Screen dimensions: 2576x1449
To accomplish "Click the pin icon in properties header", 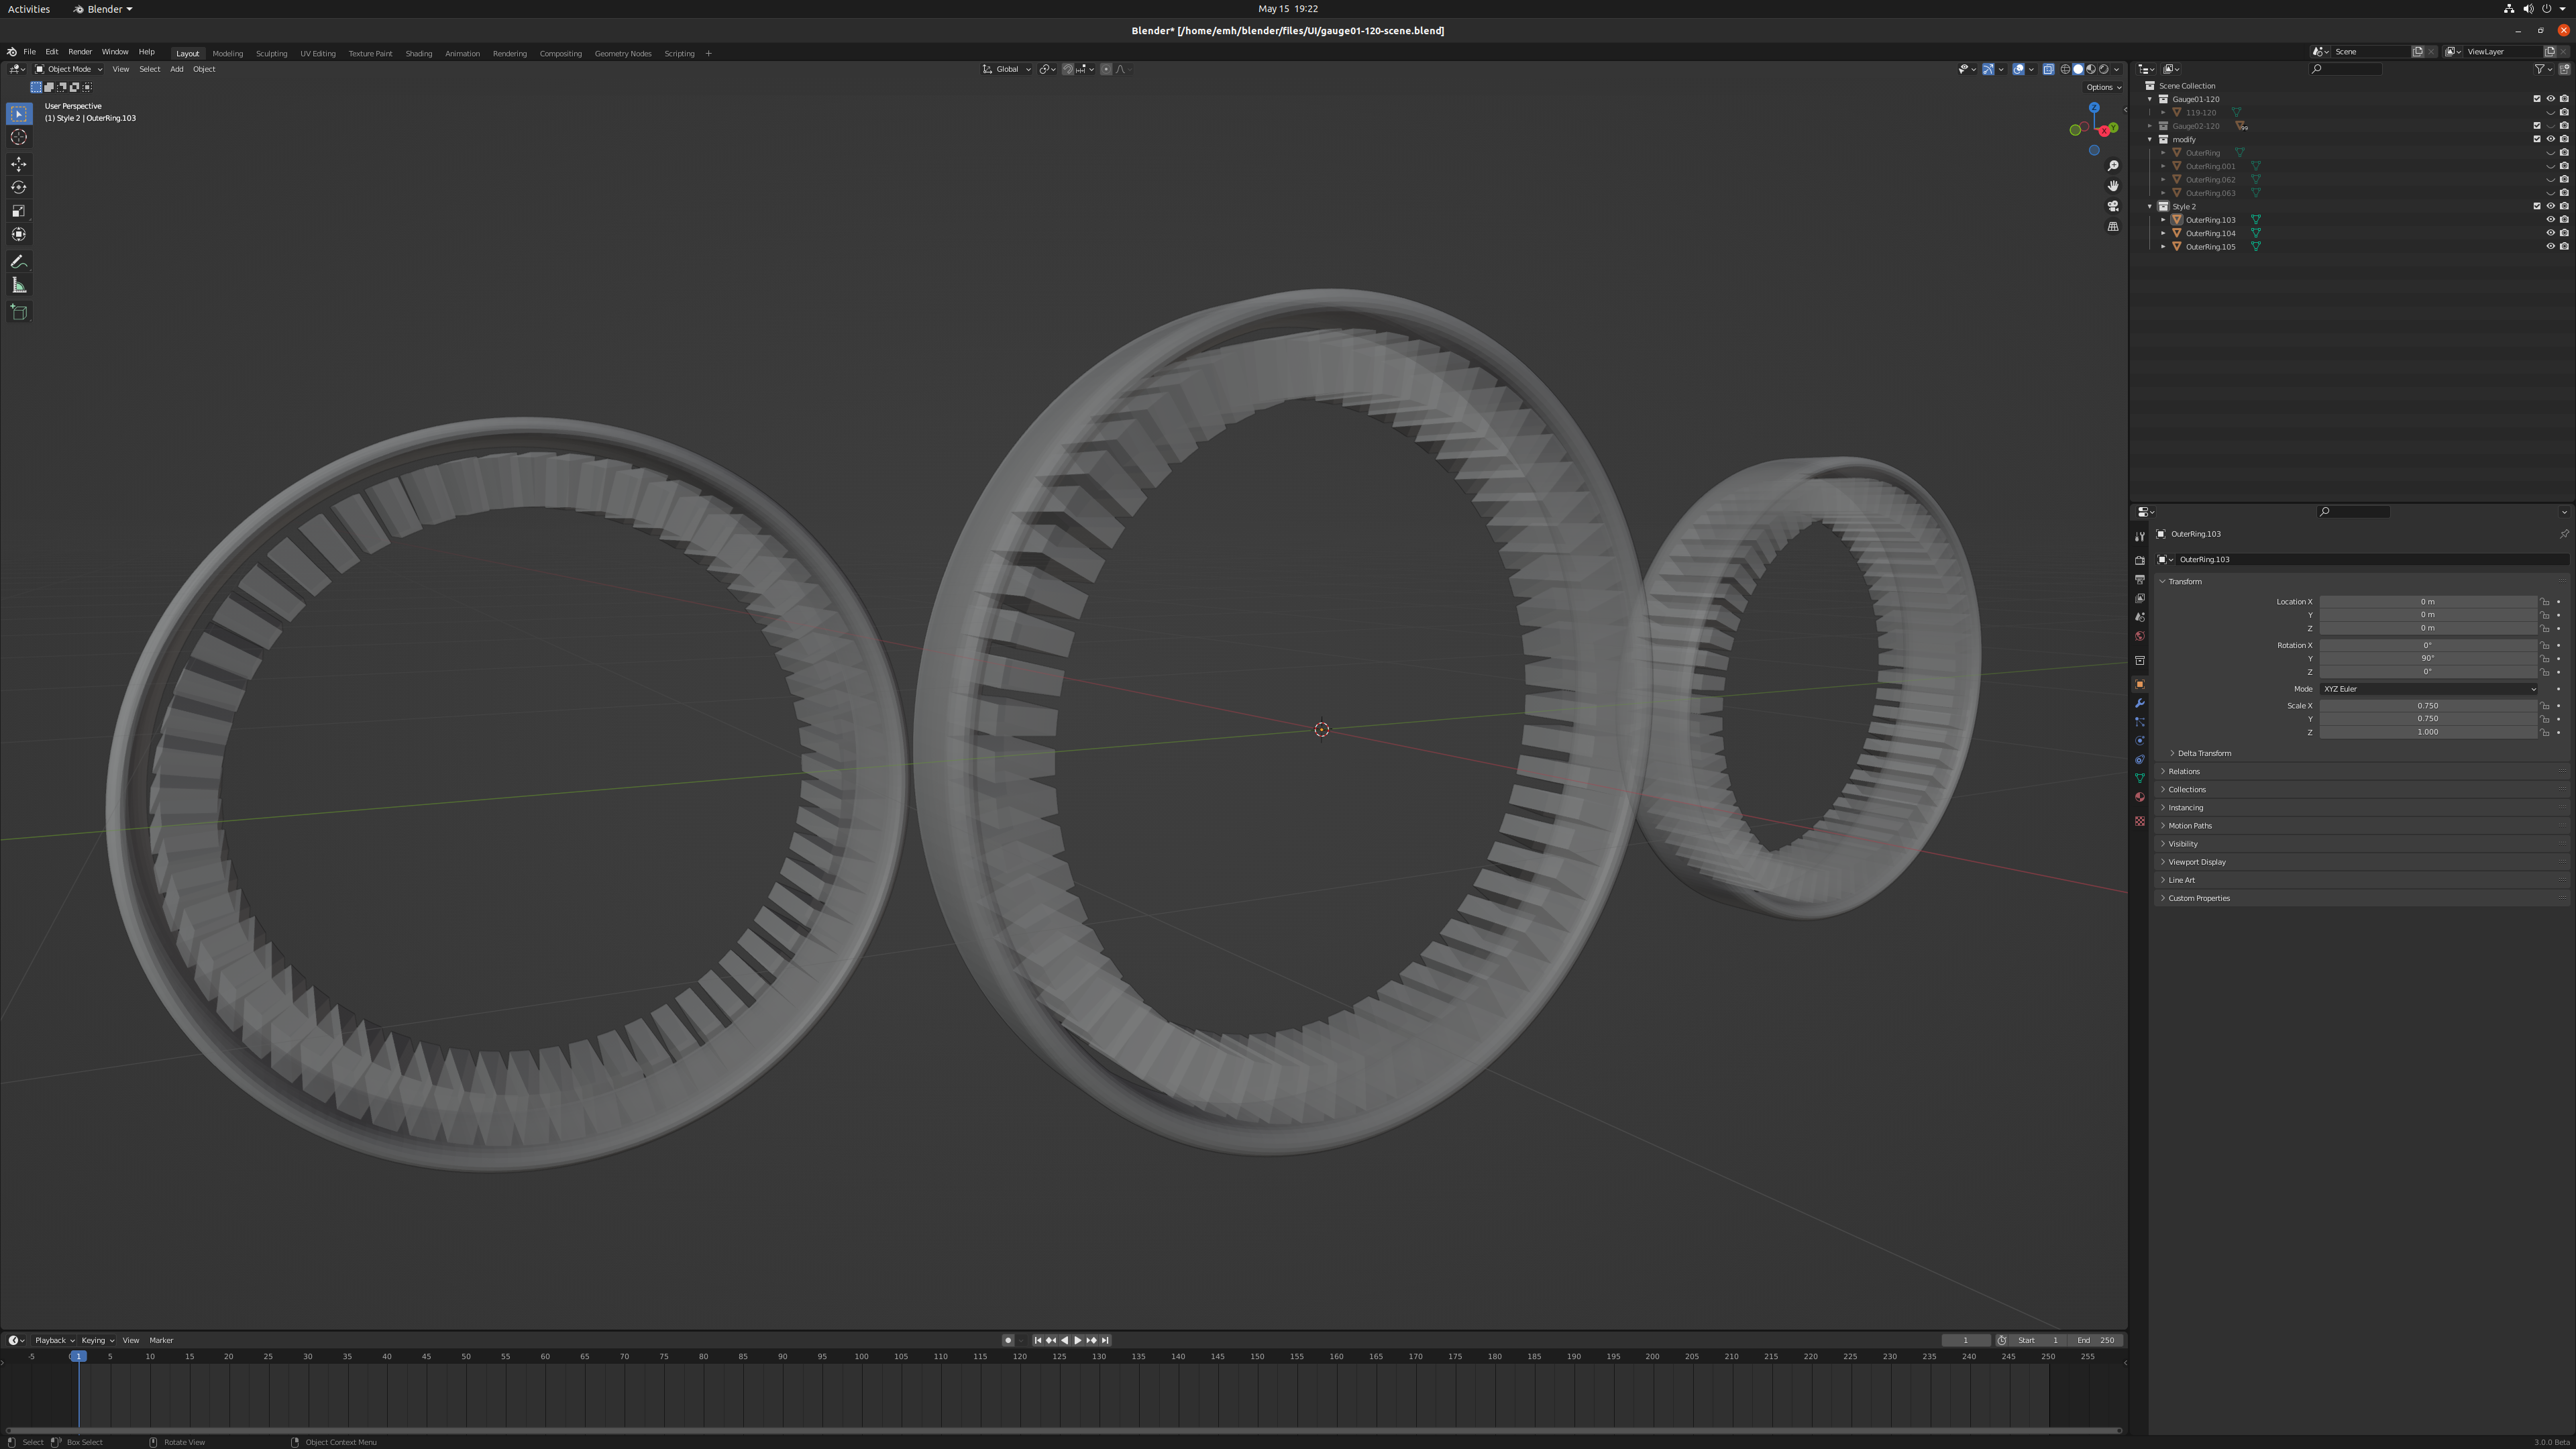I will [2564, 534].
